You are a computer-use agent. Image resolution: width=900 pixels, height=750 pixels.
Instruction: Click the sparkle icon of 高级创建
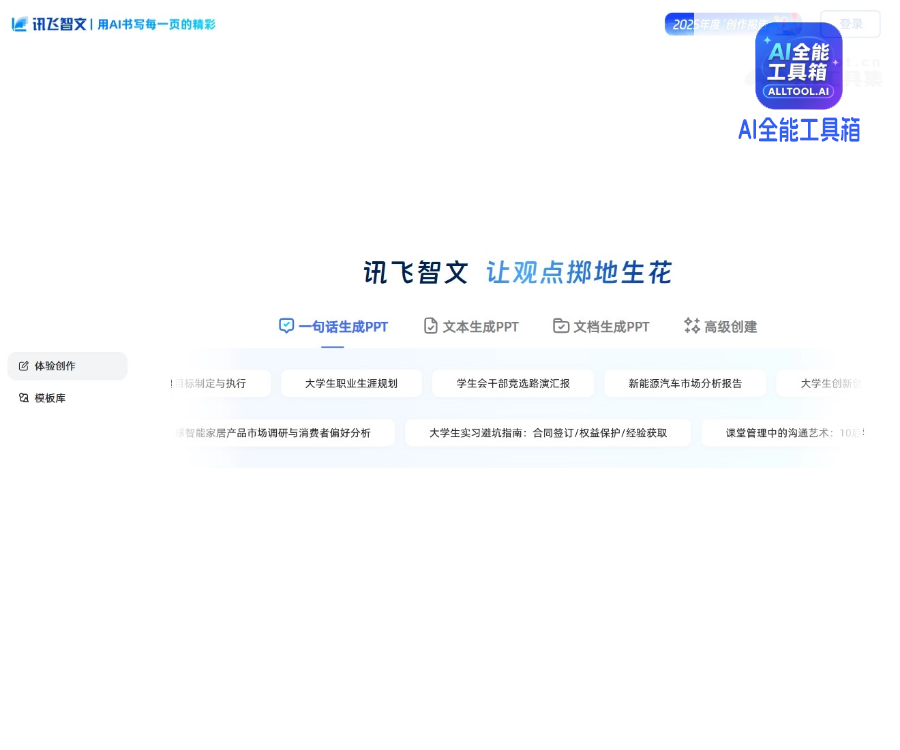(692, 325)
